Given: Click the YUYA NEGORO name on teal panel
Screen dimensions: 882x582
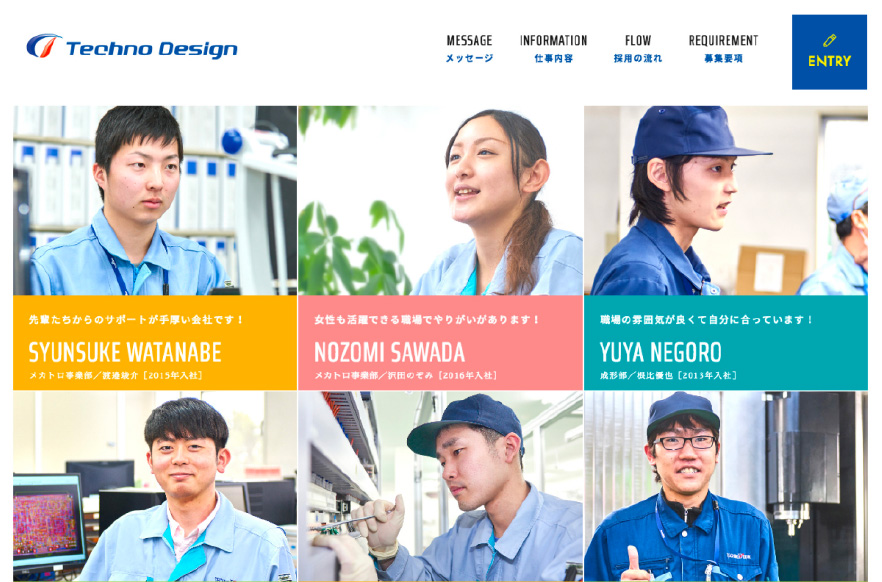Looking at the screenshot, I should pyautogui.click(x=660, y=353).
